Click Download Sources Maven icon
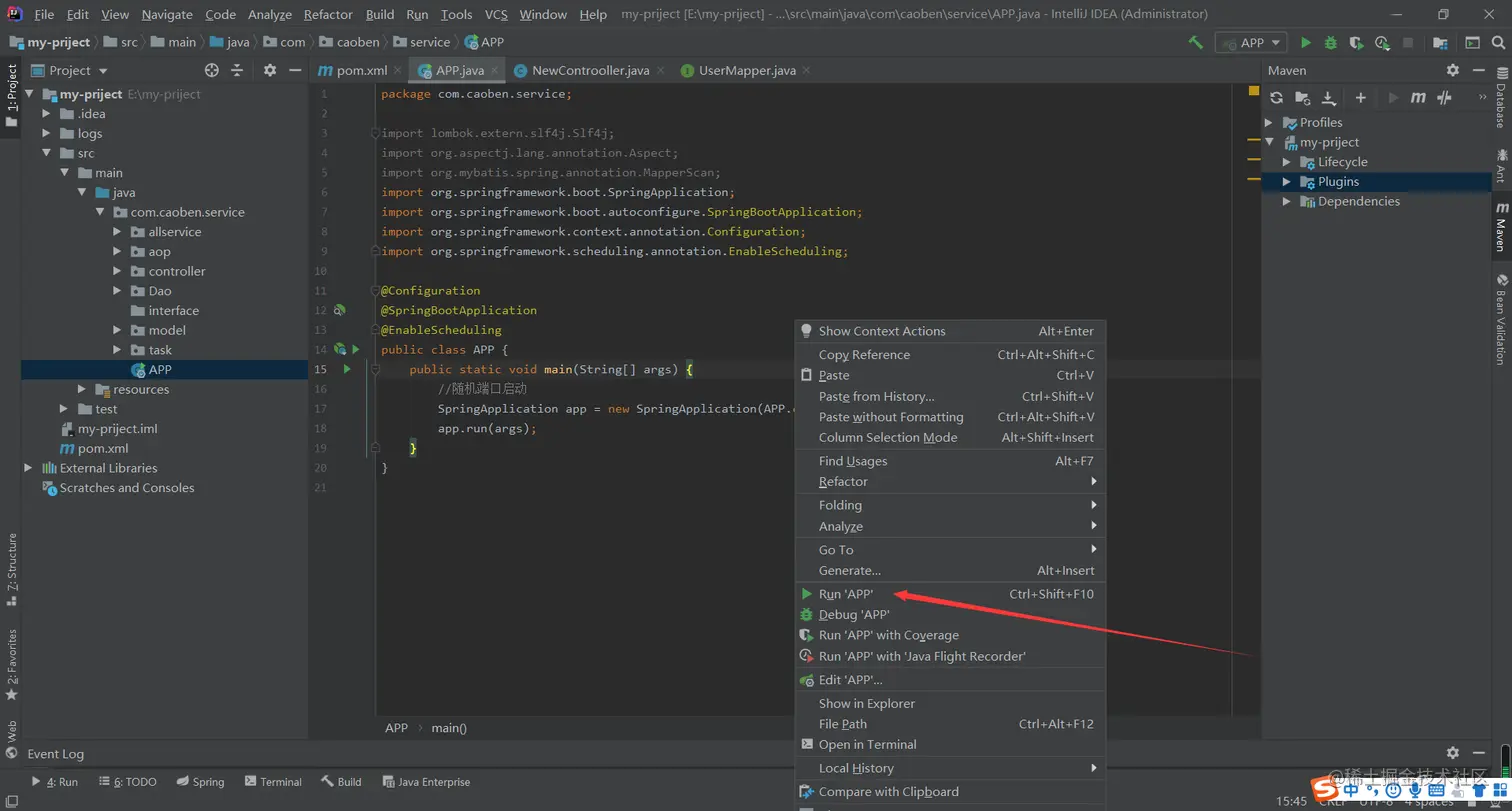The height and width of the screenshot is (811, 1512). [x=1328, y=98]
